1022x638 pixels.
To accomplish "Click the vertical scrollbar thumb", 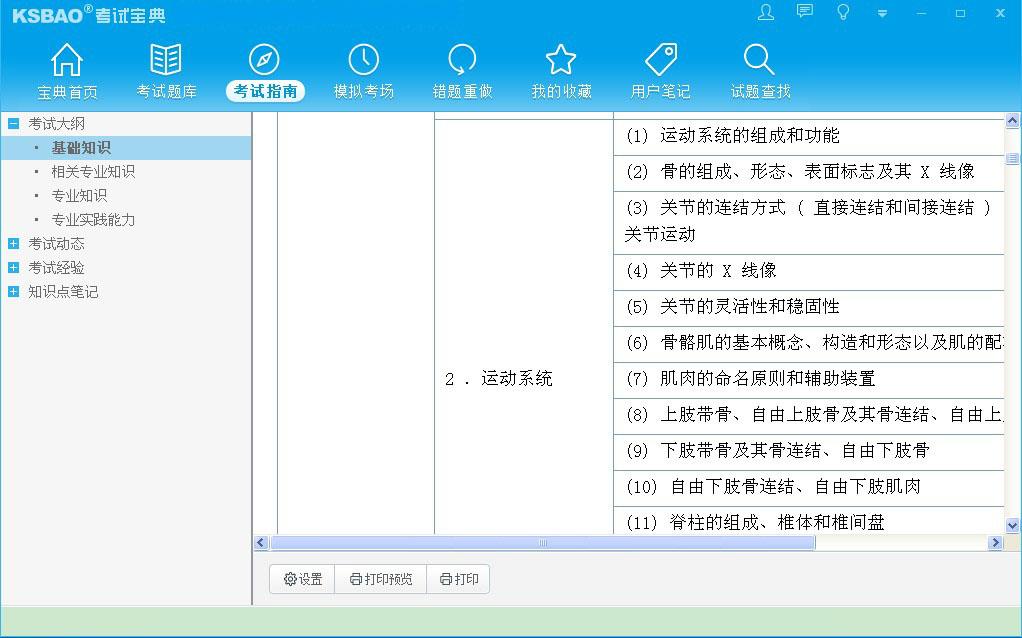I will pos(1012,158).
